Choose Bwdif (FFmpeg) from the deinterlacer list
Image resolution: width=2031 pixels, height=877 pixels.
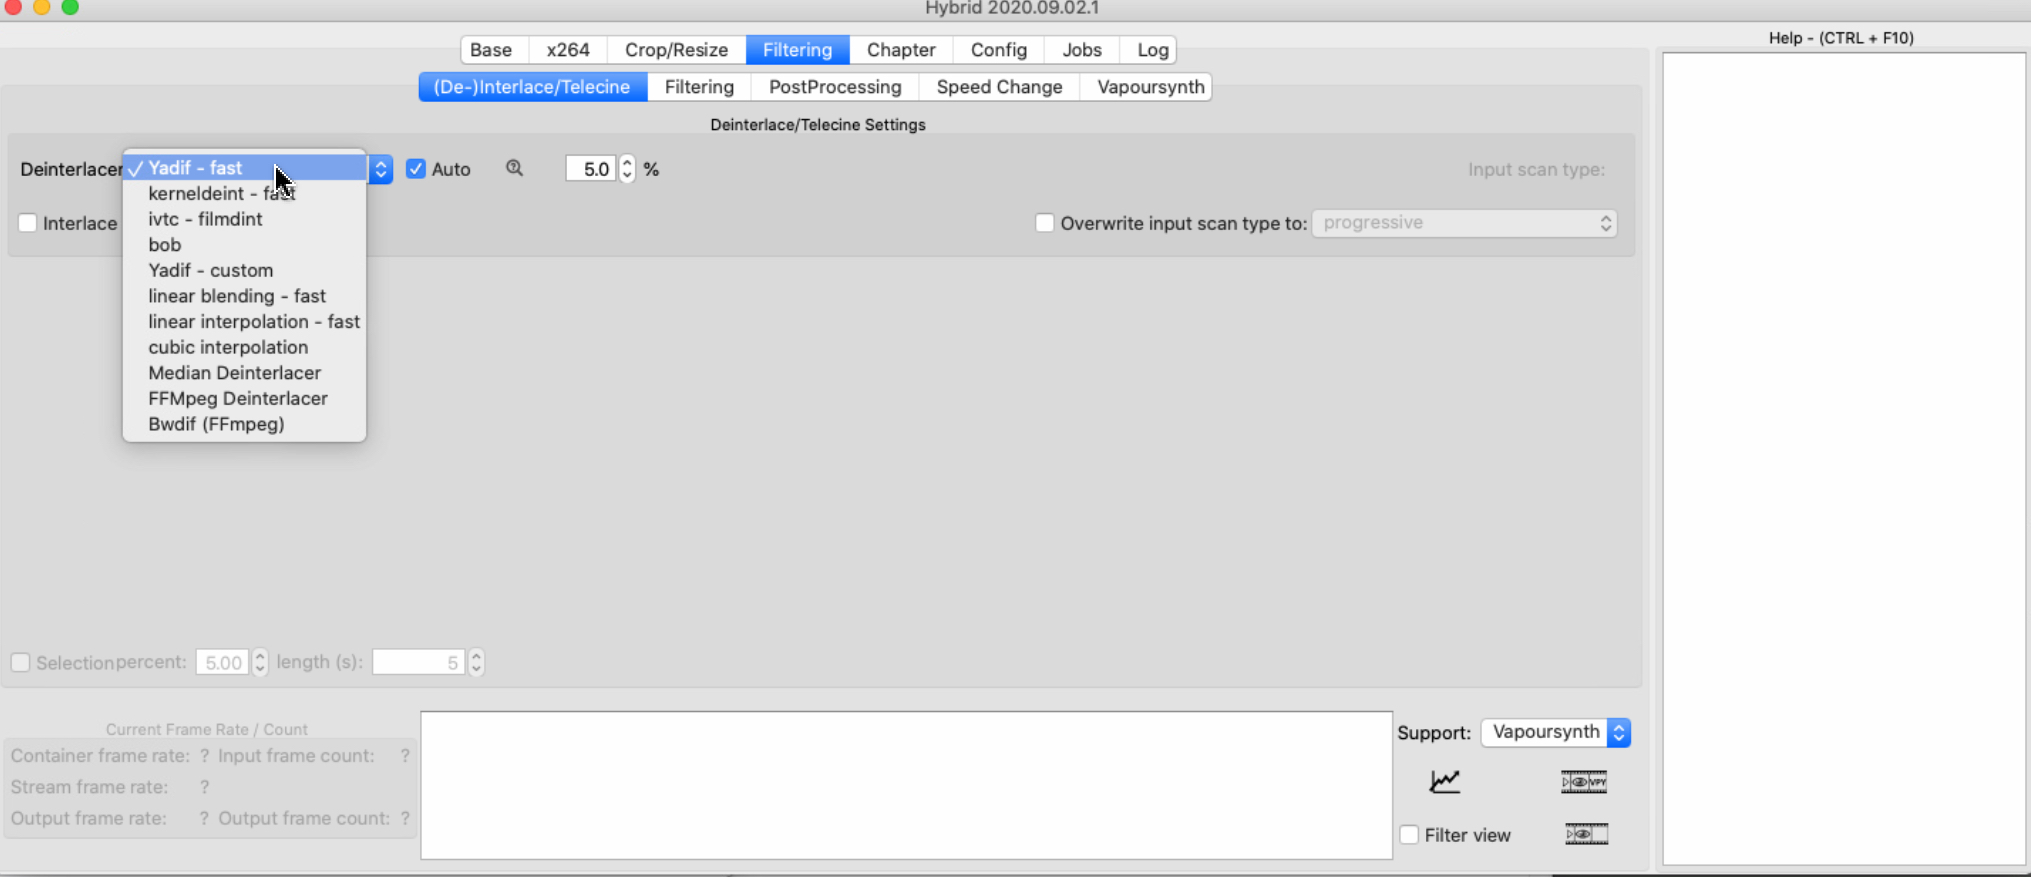(x=216, y=424)
